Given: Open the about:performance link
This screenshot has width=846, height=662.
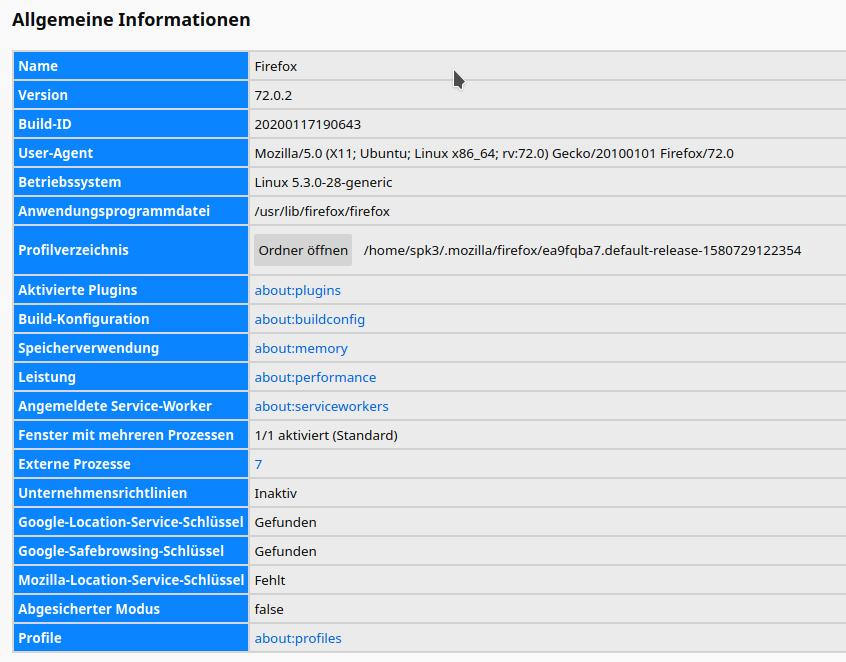Looking at the screenshot, I should click(x=315, y=377).
